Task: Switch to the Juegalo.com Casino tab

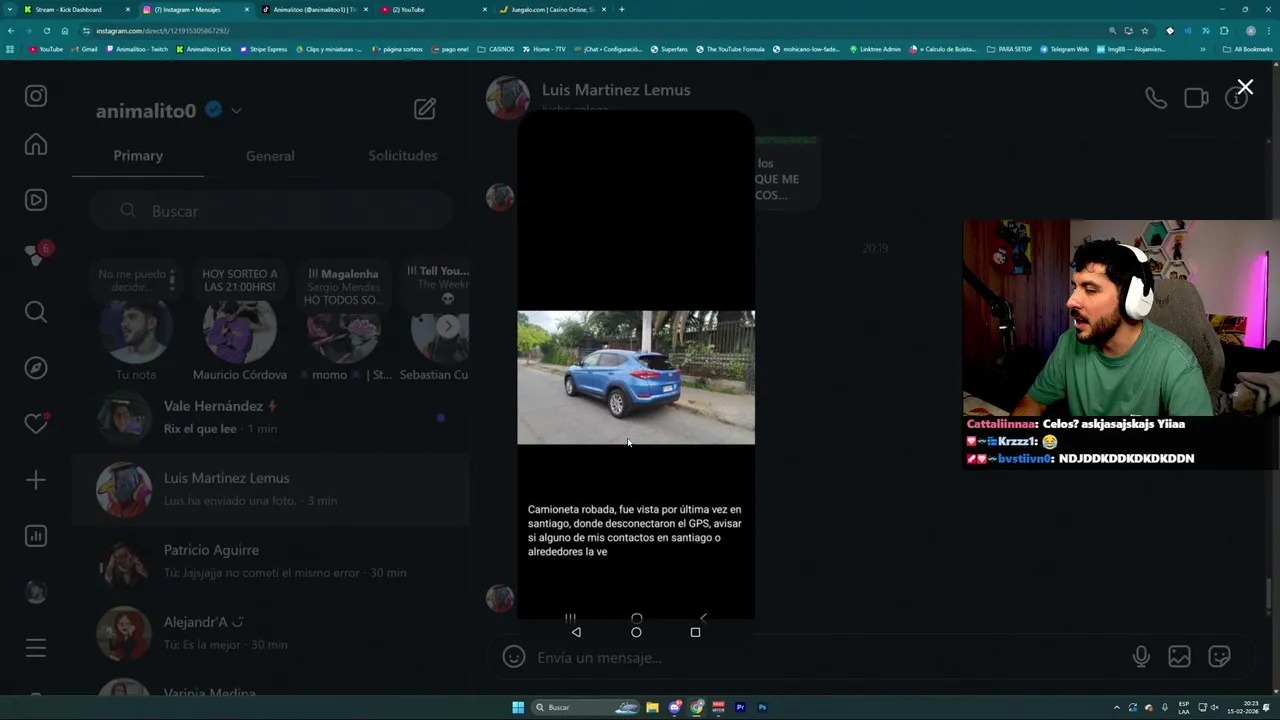Action: [x=553, y=9]
